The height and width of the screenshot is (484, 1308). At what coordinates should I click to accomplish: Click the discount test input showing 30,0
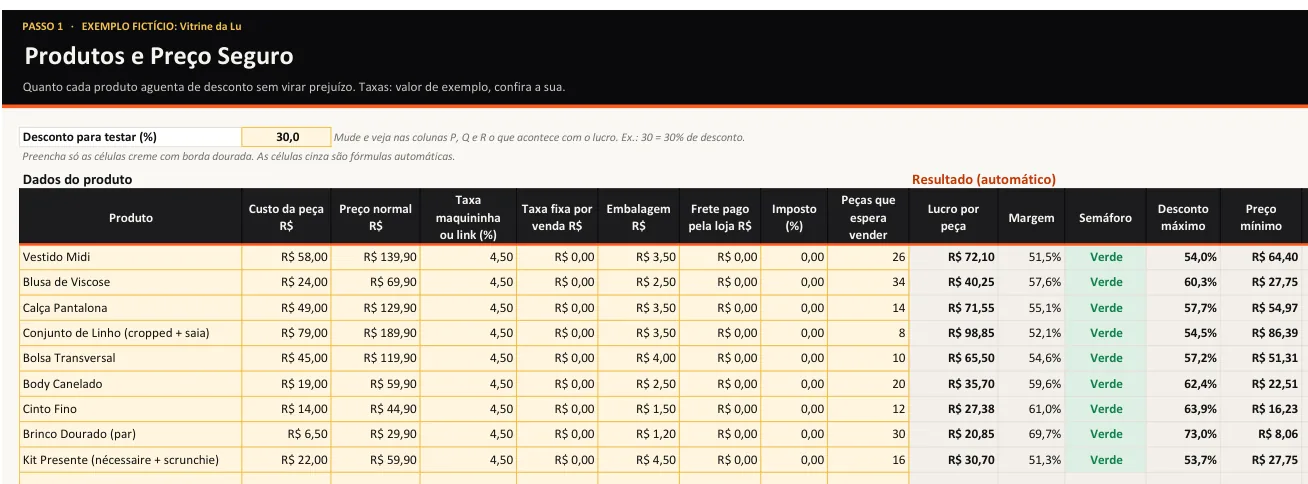287,137
